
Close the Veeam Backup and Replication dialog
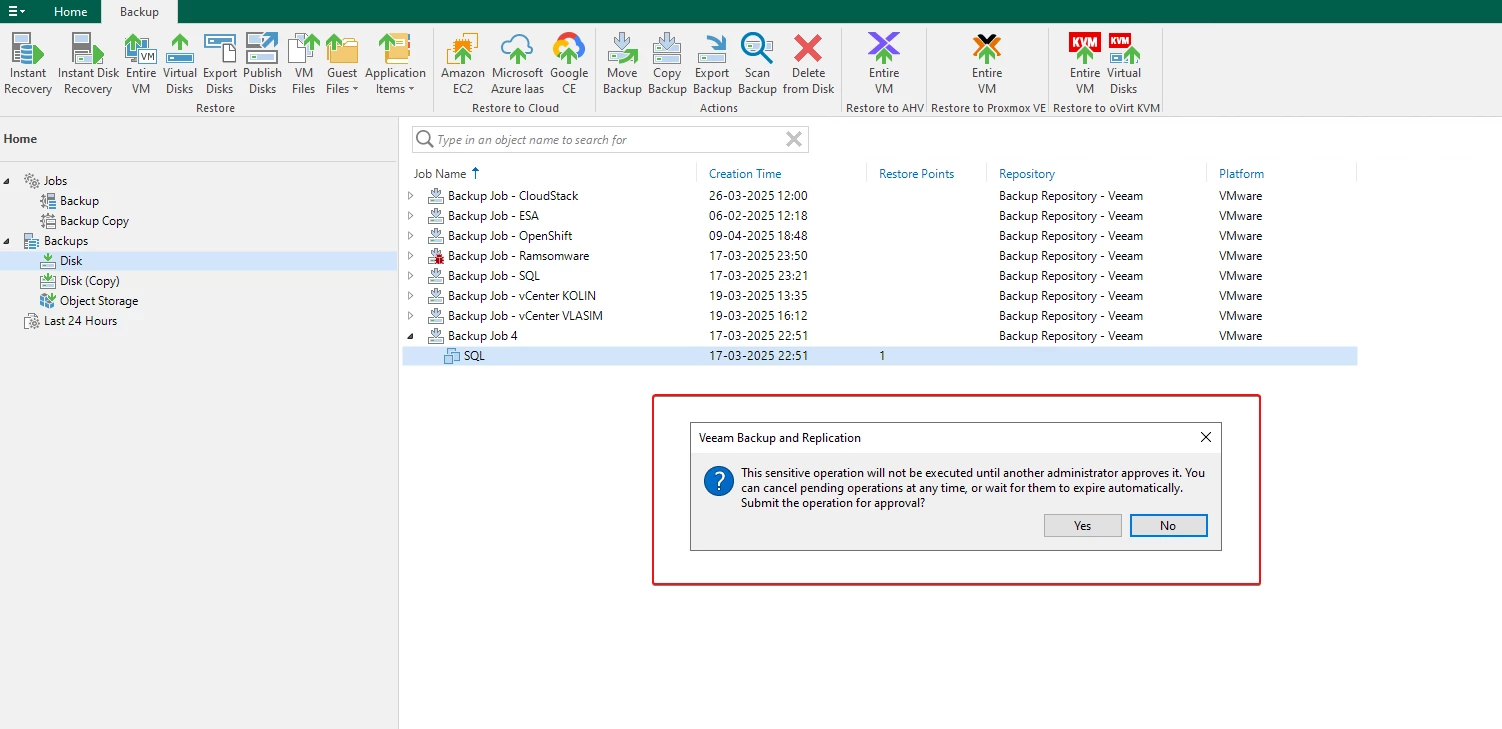click(x=1205, y=438)
